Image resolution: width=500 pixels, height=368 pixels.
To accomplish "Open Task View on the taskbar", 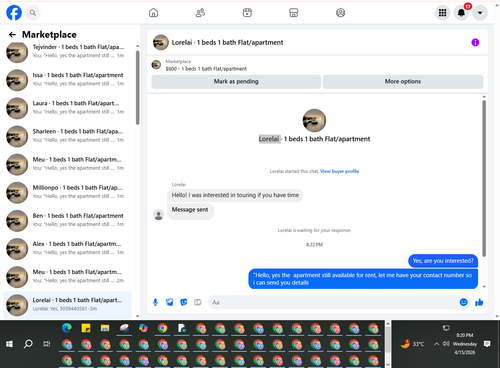I will point(47,344).
